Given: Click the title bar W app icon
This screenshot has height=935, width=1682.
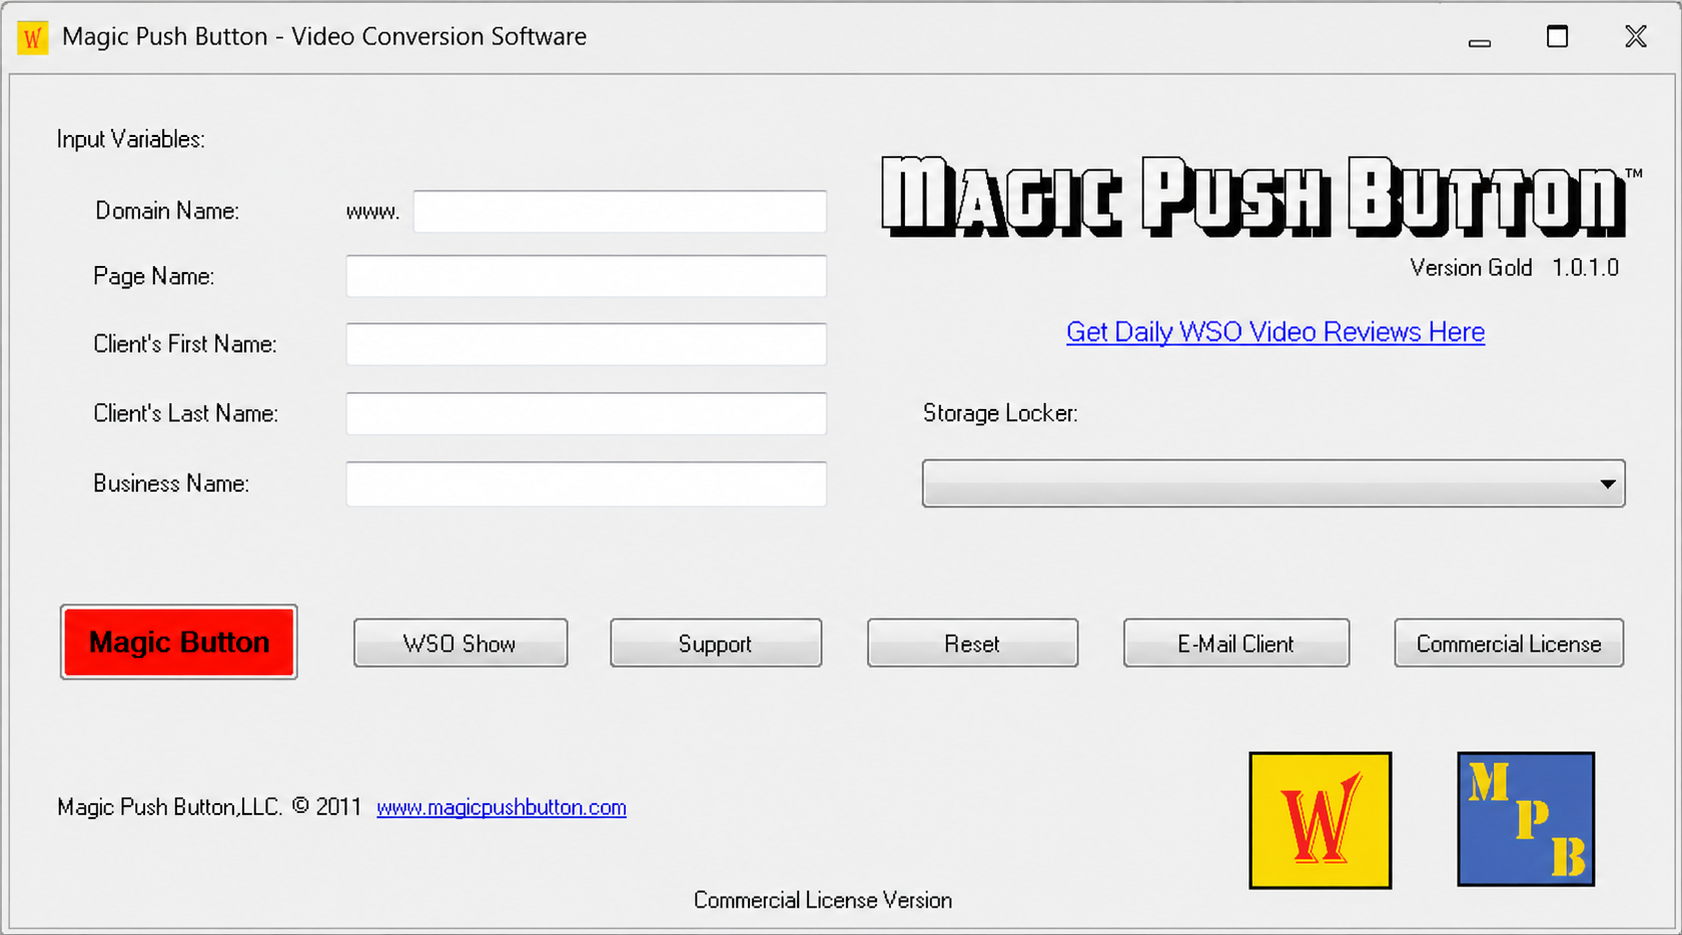Looking at the screenshot, I should [x=32, y=38].
